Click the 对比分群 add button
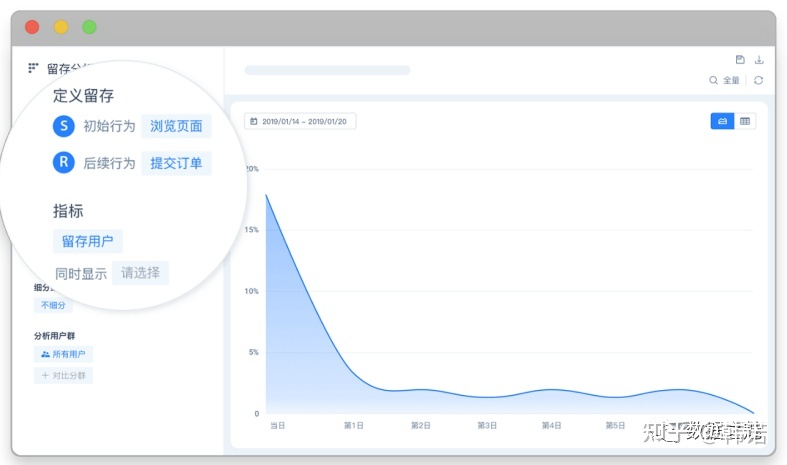 pyautogui.click(x=63, y=375)
